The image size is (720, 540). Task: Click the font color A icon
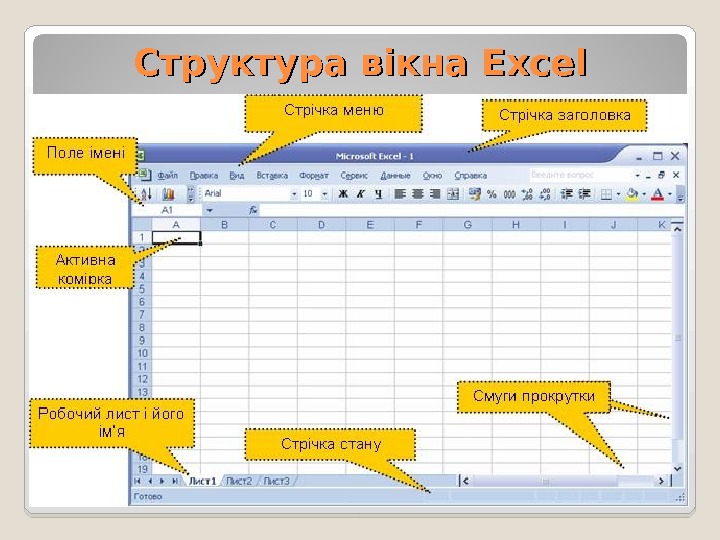coord(658,194)
